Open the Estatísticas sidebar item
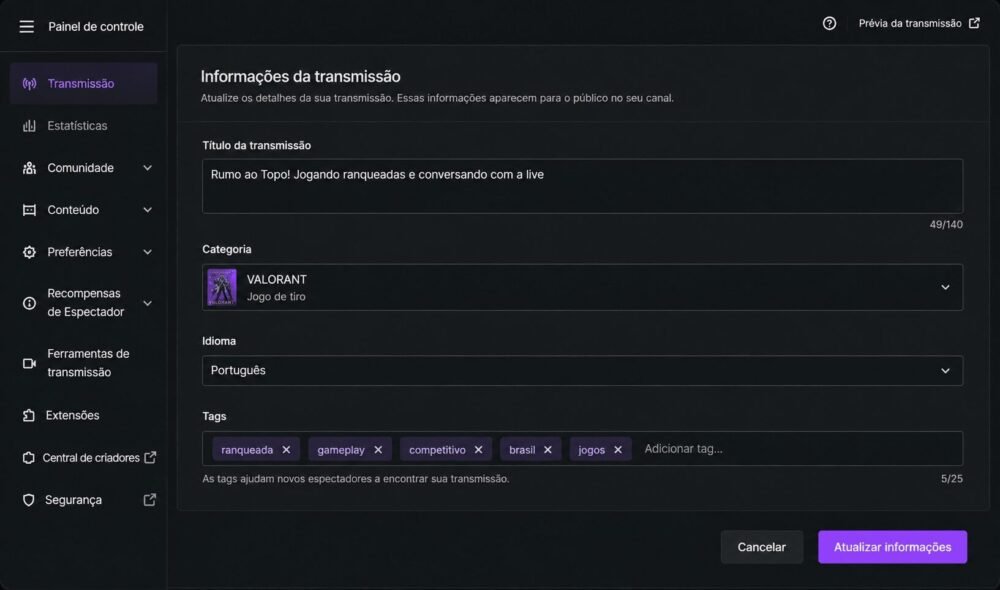 coord(84,126)
